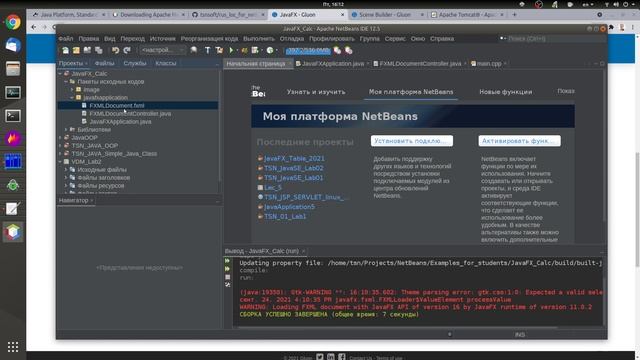Switch to the Службы panel tab
The image size is (640, 360).
(x=135, y=63)
